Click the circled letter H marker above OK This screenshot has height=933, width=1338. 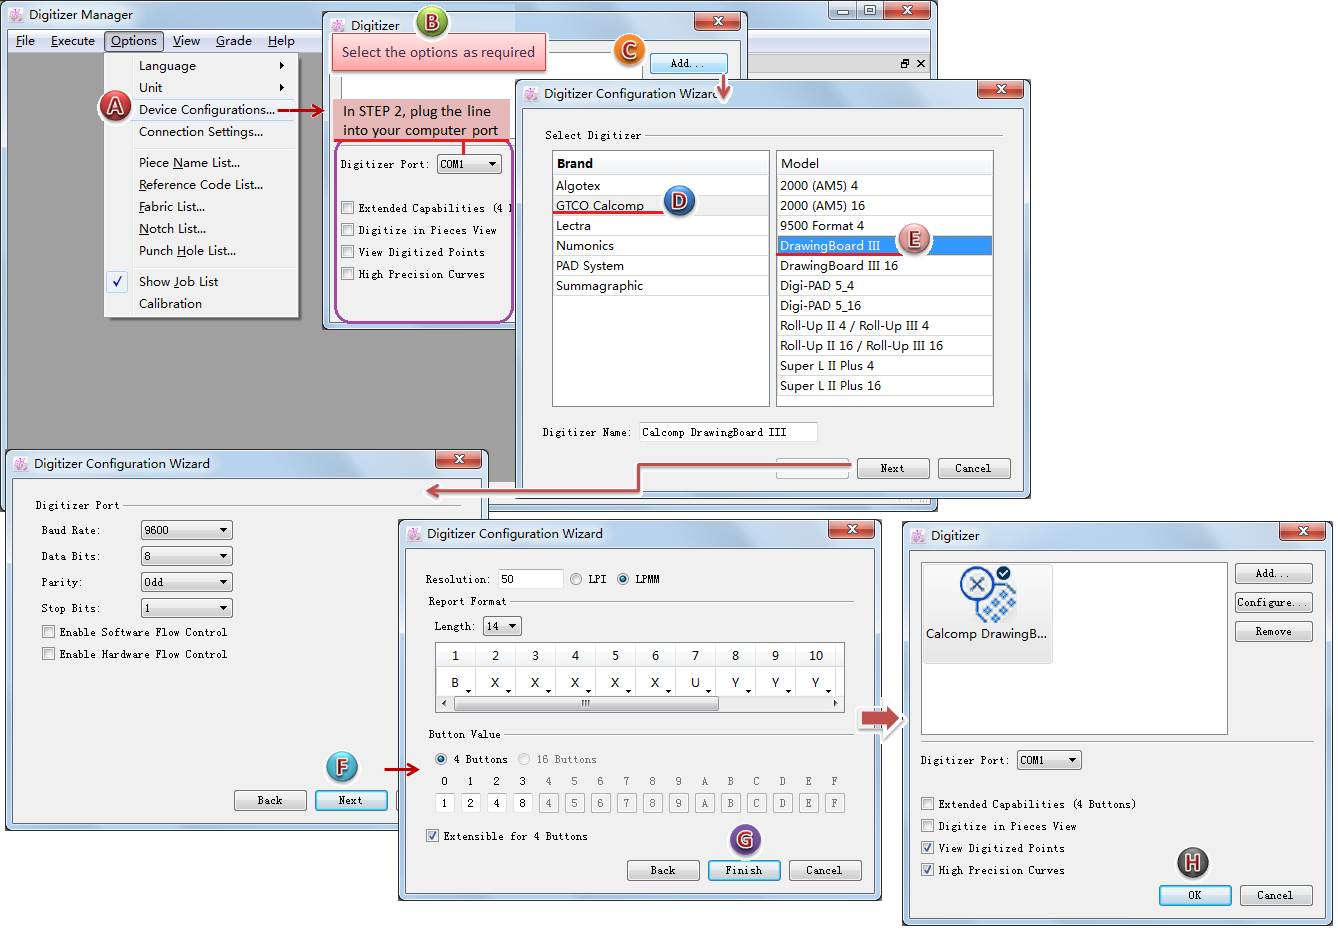pos(1193,862)
